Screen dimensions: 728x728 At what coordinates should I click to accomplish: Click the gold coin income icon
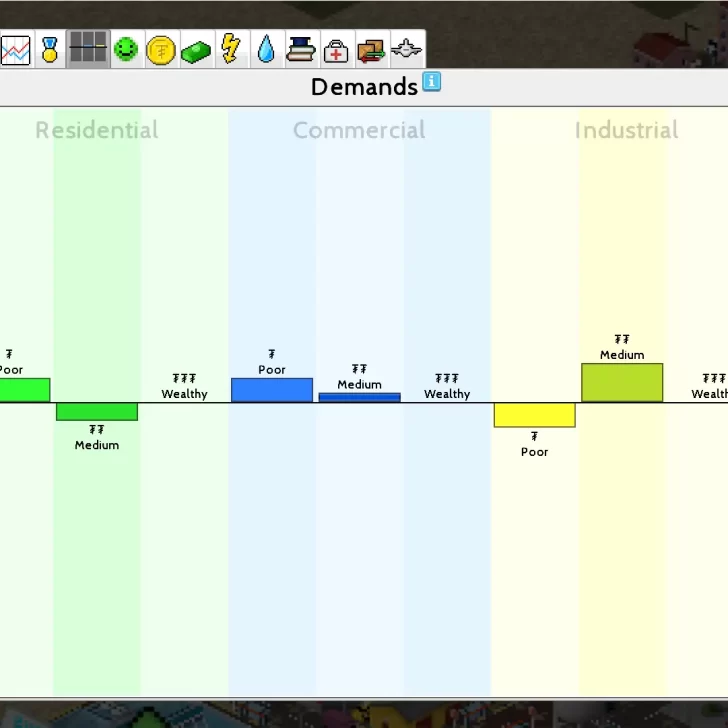tap(160, 50)
